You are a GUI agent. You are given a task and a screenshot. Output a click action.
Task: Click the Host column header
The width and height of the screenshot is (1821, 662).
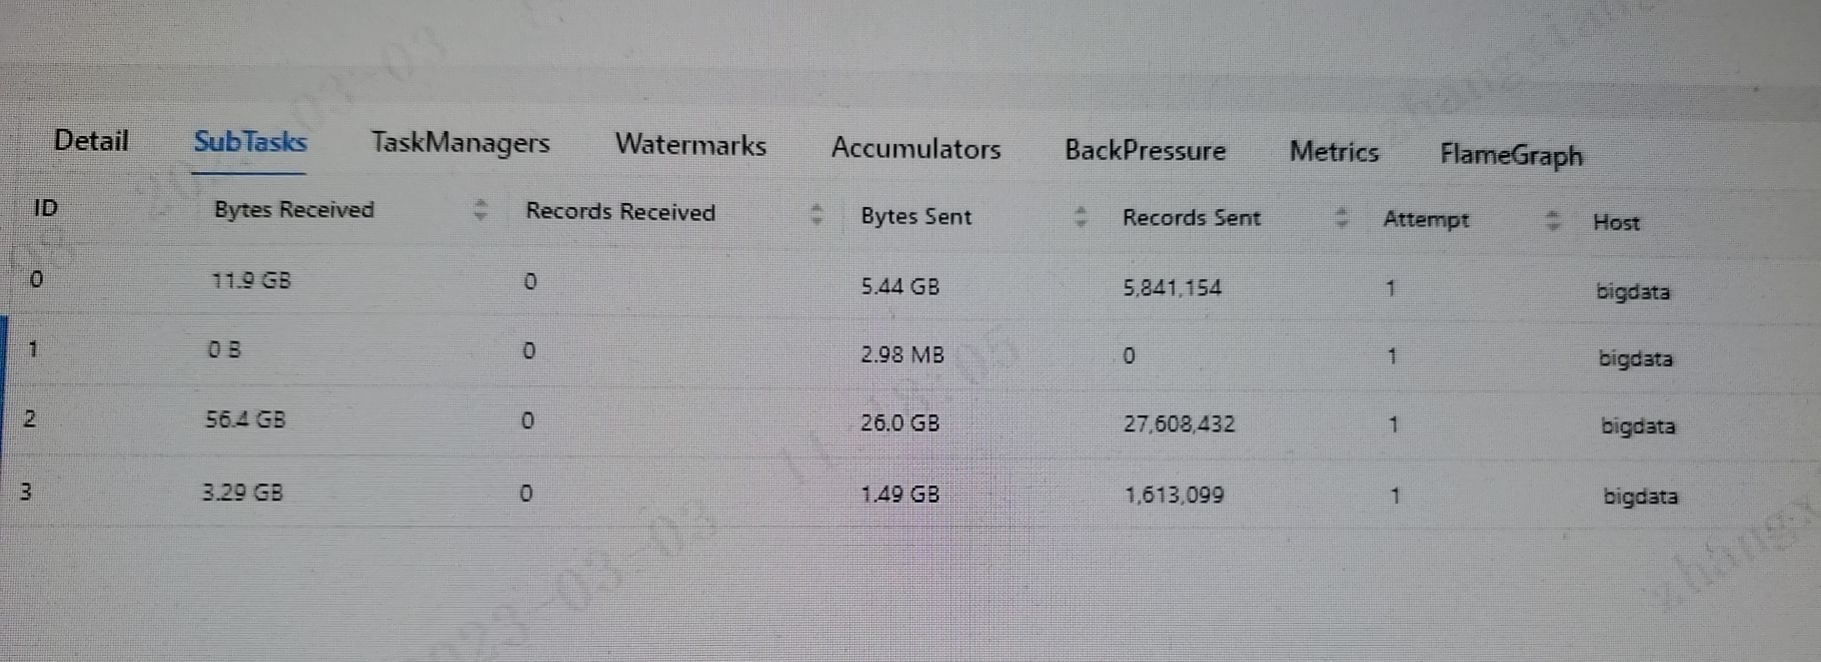coord(1616,222)
